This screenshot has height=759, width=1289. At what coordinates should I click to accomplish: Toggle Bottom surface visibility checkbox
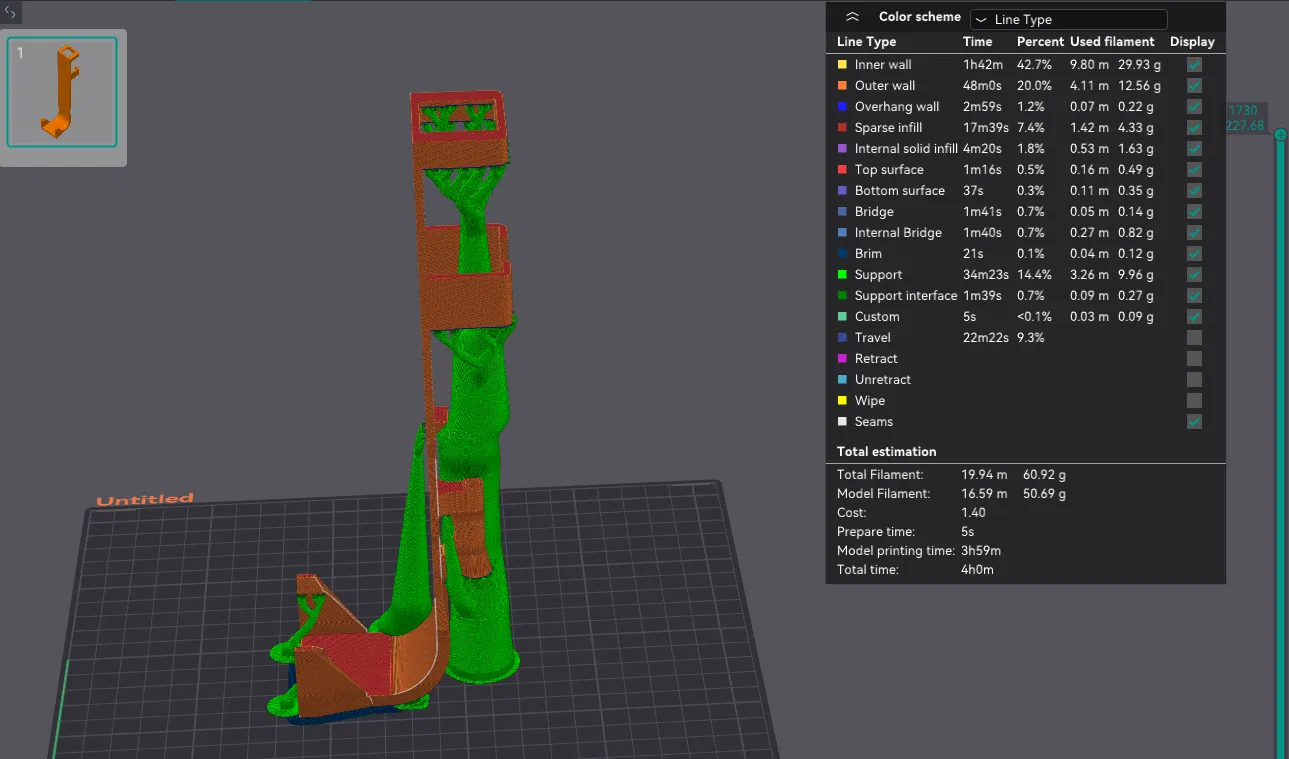click(1194, 191)
